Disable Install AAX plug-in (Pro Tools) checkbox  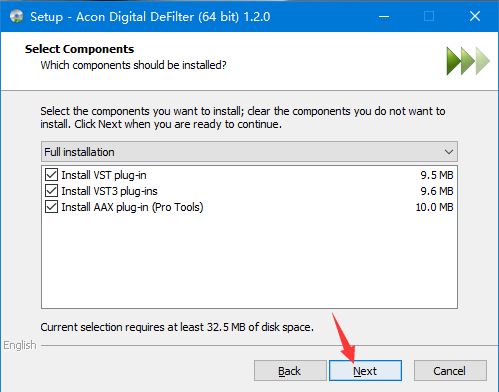(51, 207)
